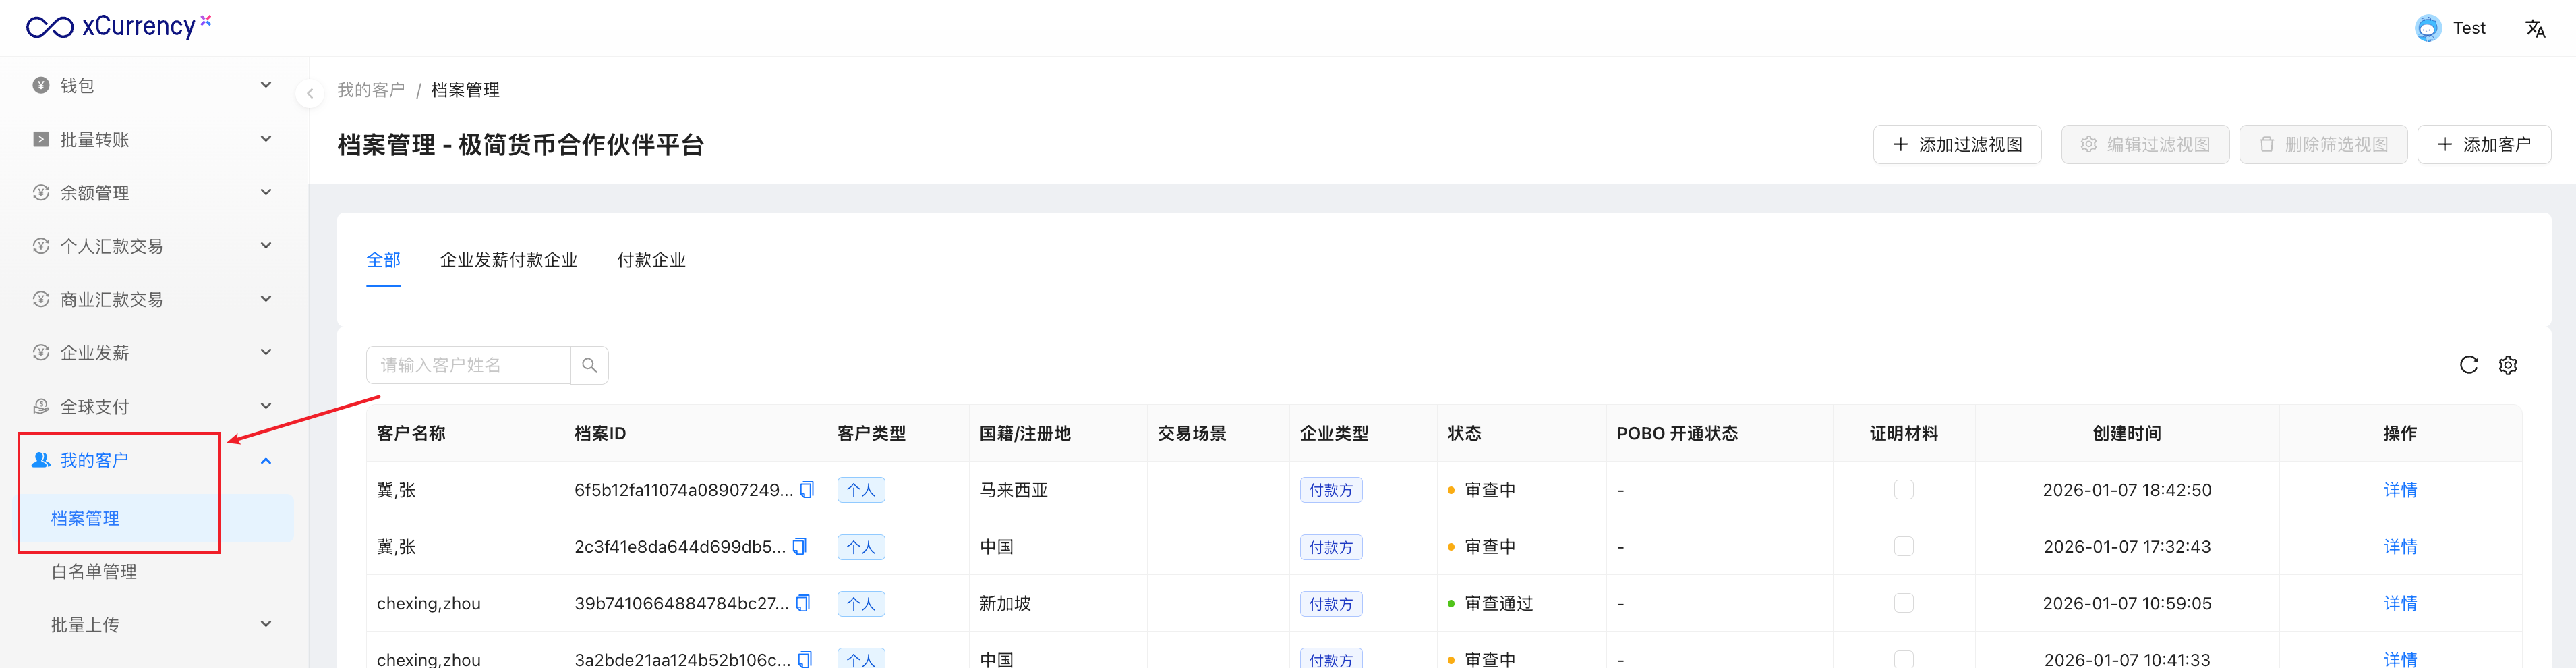Click the 编辑过滤视图 button
This screenshot has height=668, width=2576.
(x=2145, y=145)
